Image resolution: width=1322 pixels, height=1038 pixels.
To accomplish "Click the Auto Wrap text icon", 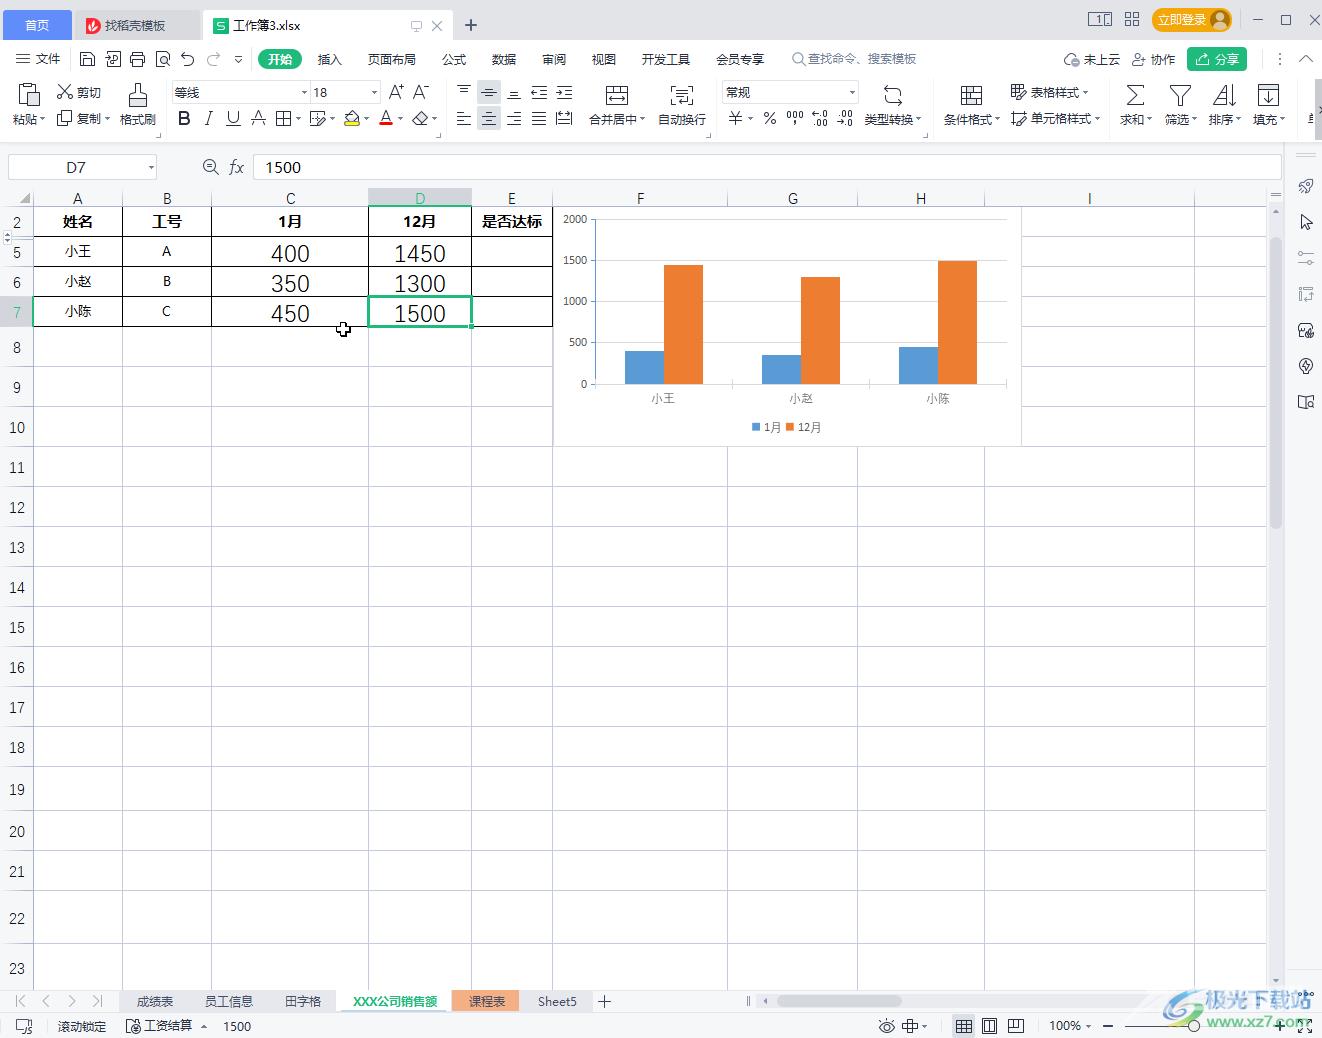I will [x=682, y=95].
